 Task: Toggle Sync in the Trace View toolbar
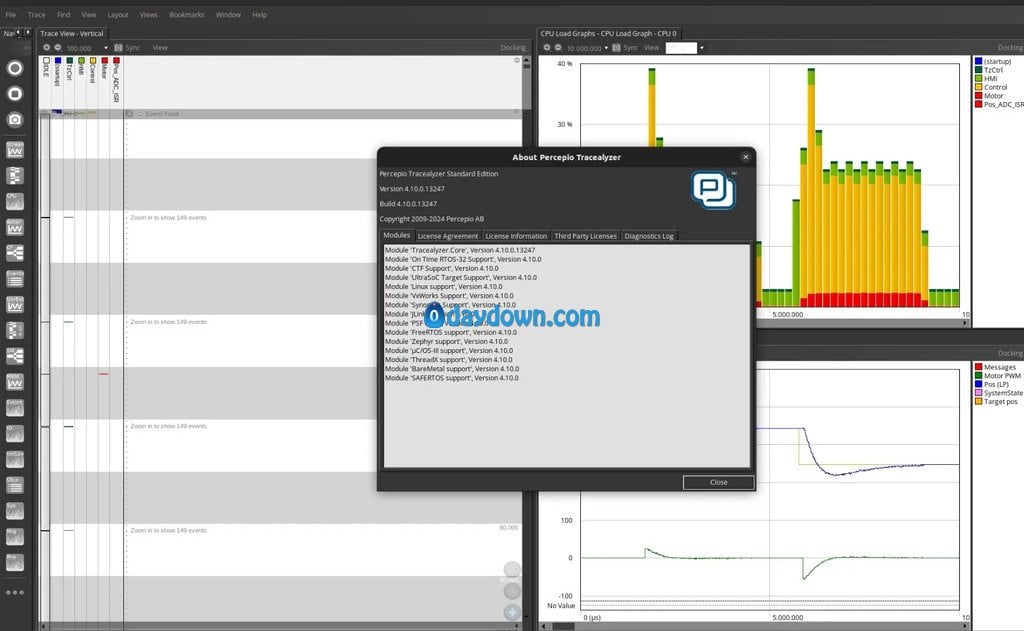coord(127,48)
